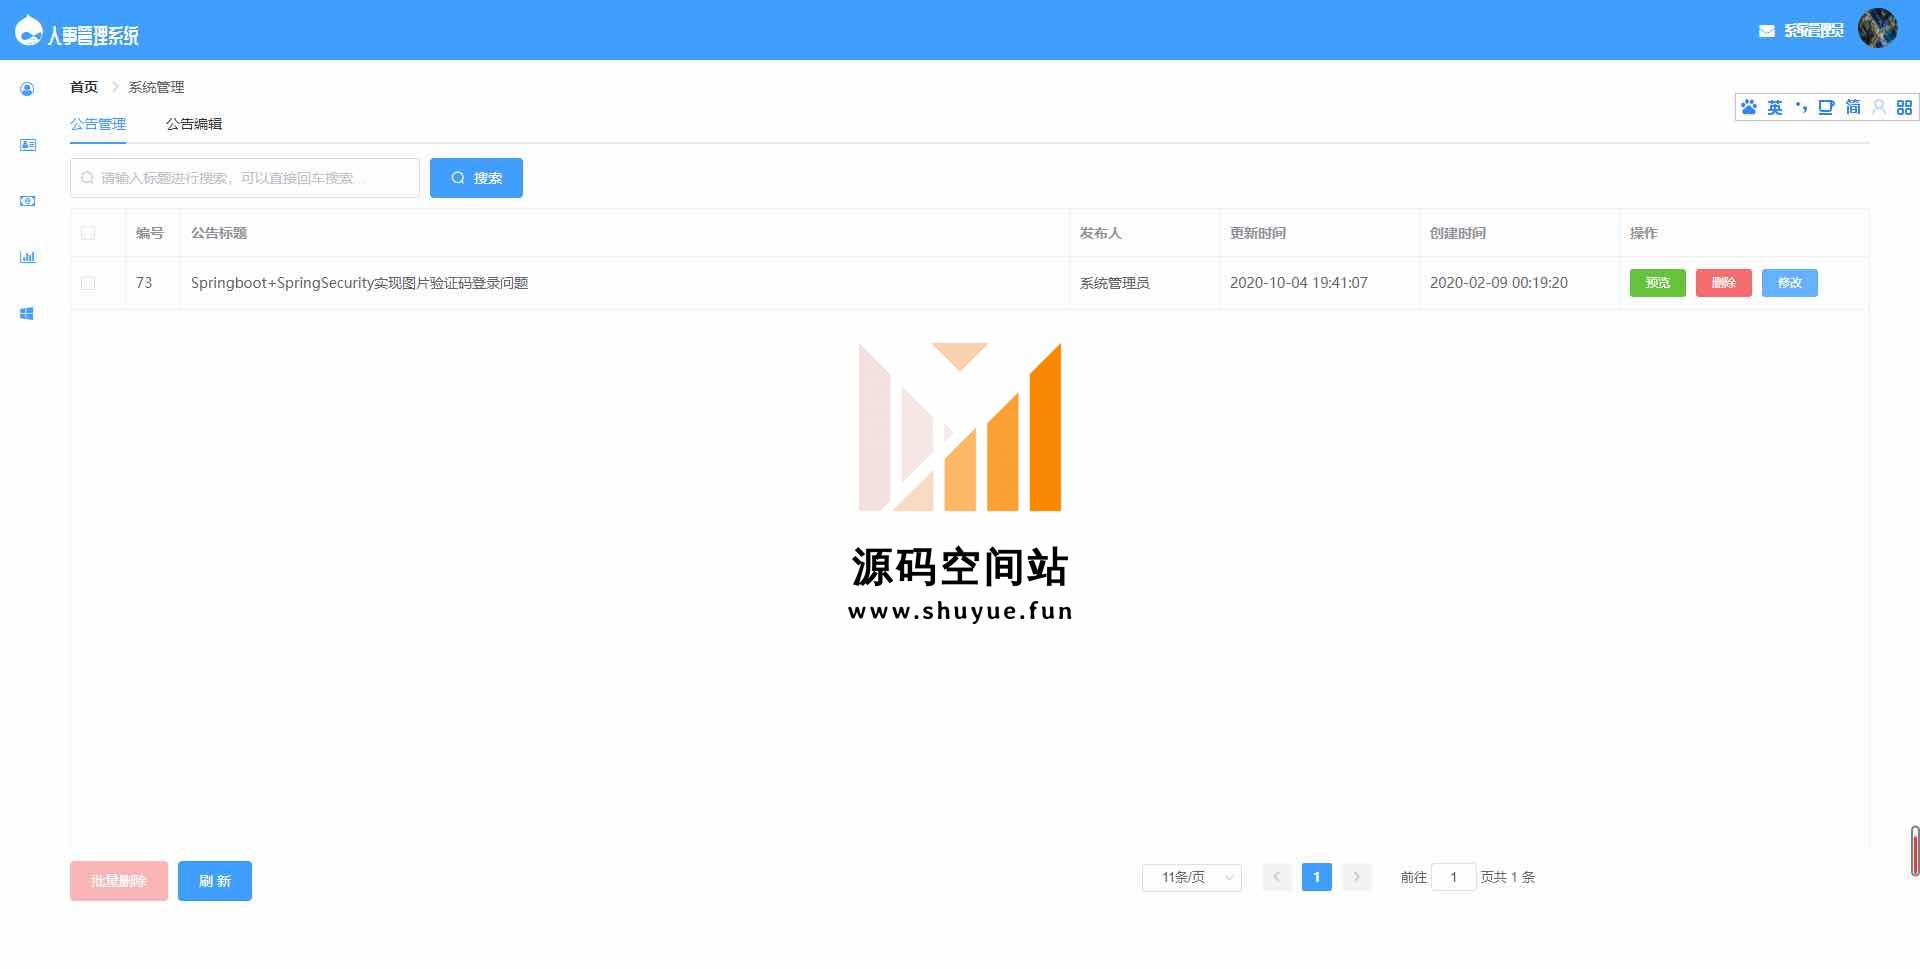The height and width of the screenshot is (969, 1920).
Task: Open the Windows-logo system sidebar icon
Action: 27,313
